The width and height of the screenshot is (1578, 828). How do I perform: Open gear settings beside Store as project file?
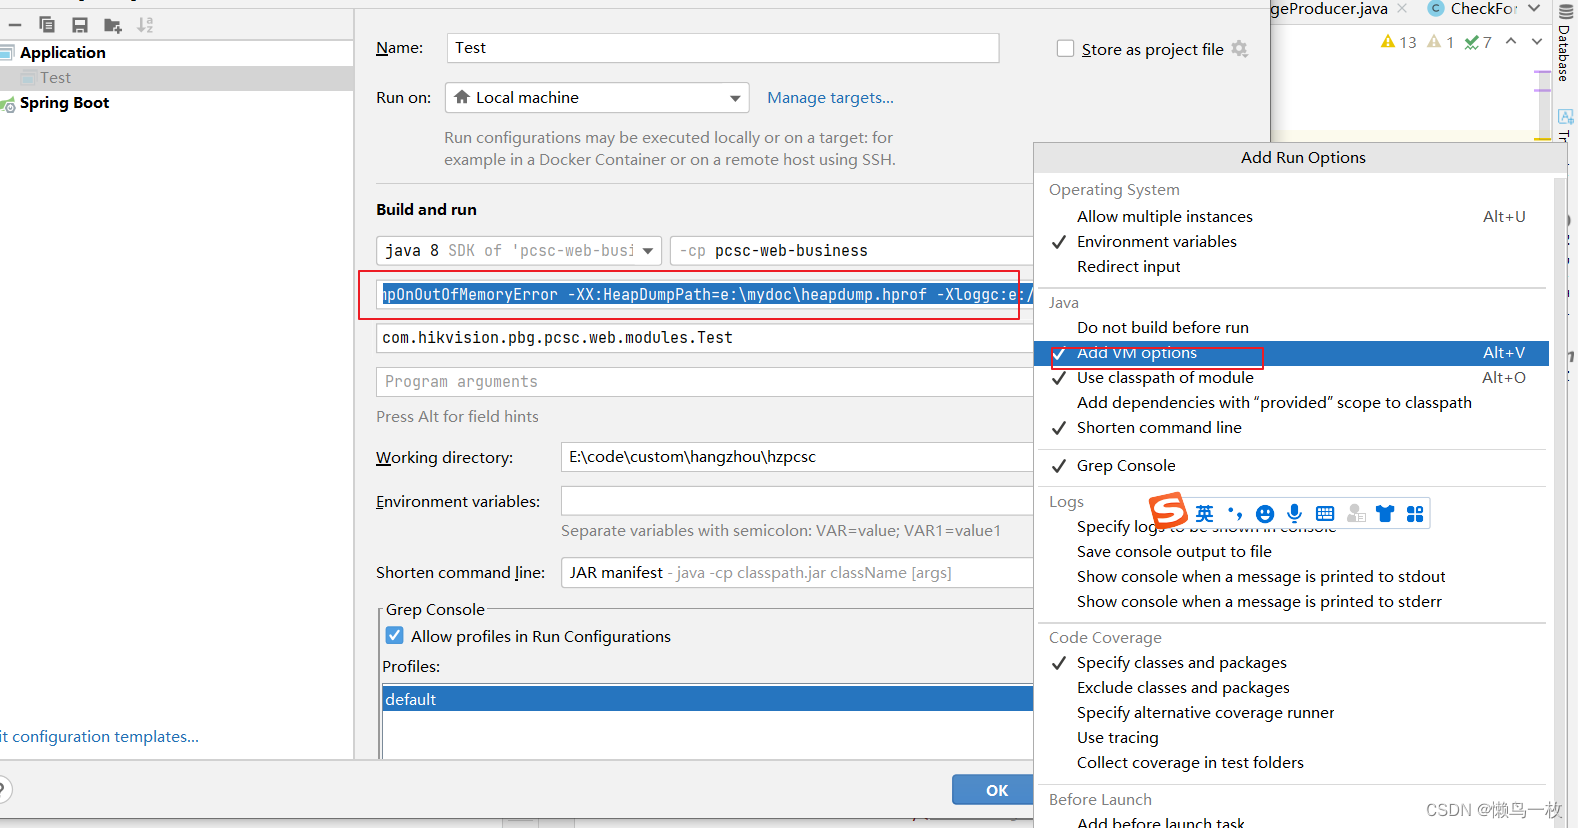tap(1240, 49)
